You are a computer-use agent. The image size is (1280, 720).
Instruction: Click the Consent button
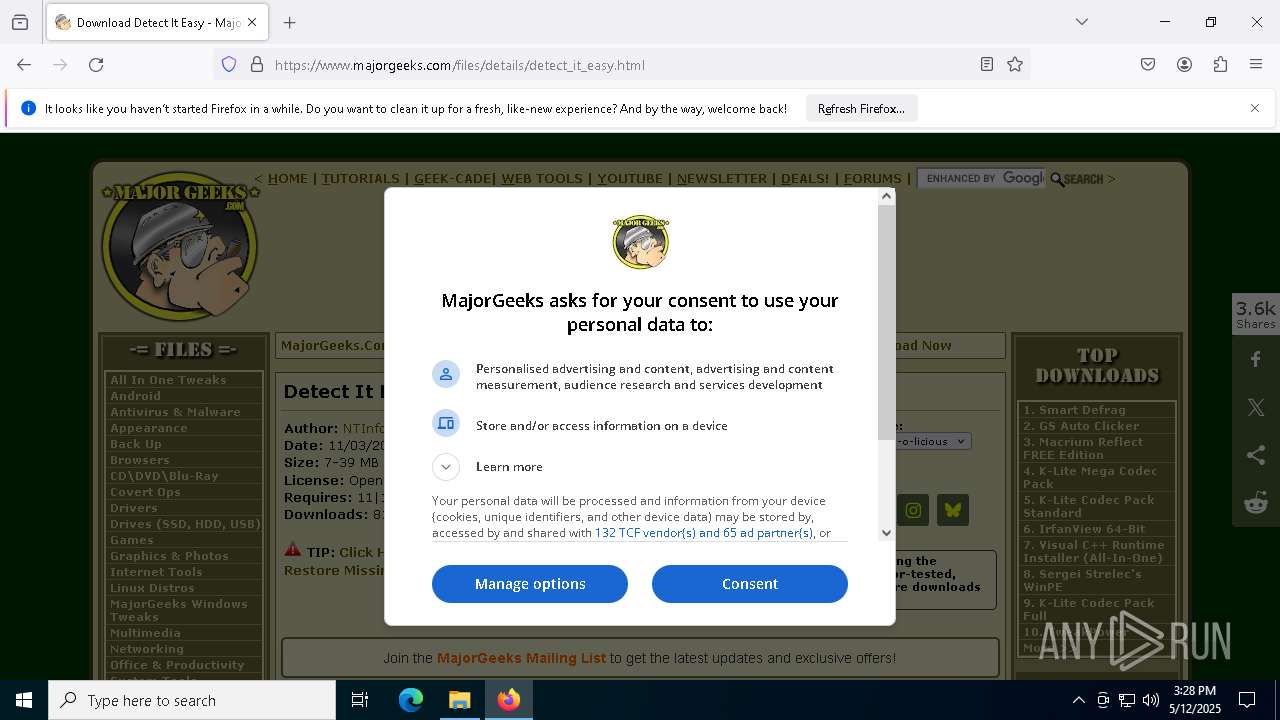pos(750,584)
